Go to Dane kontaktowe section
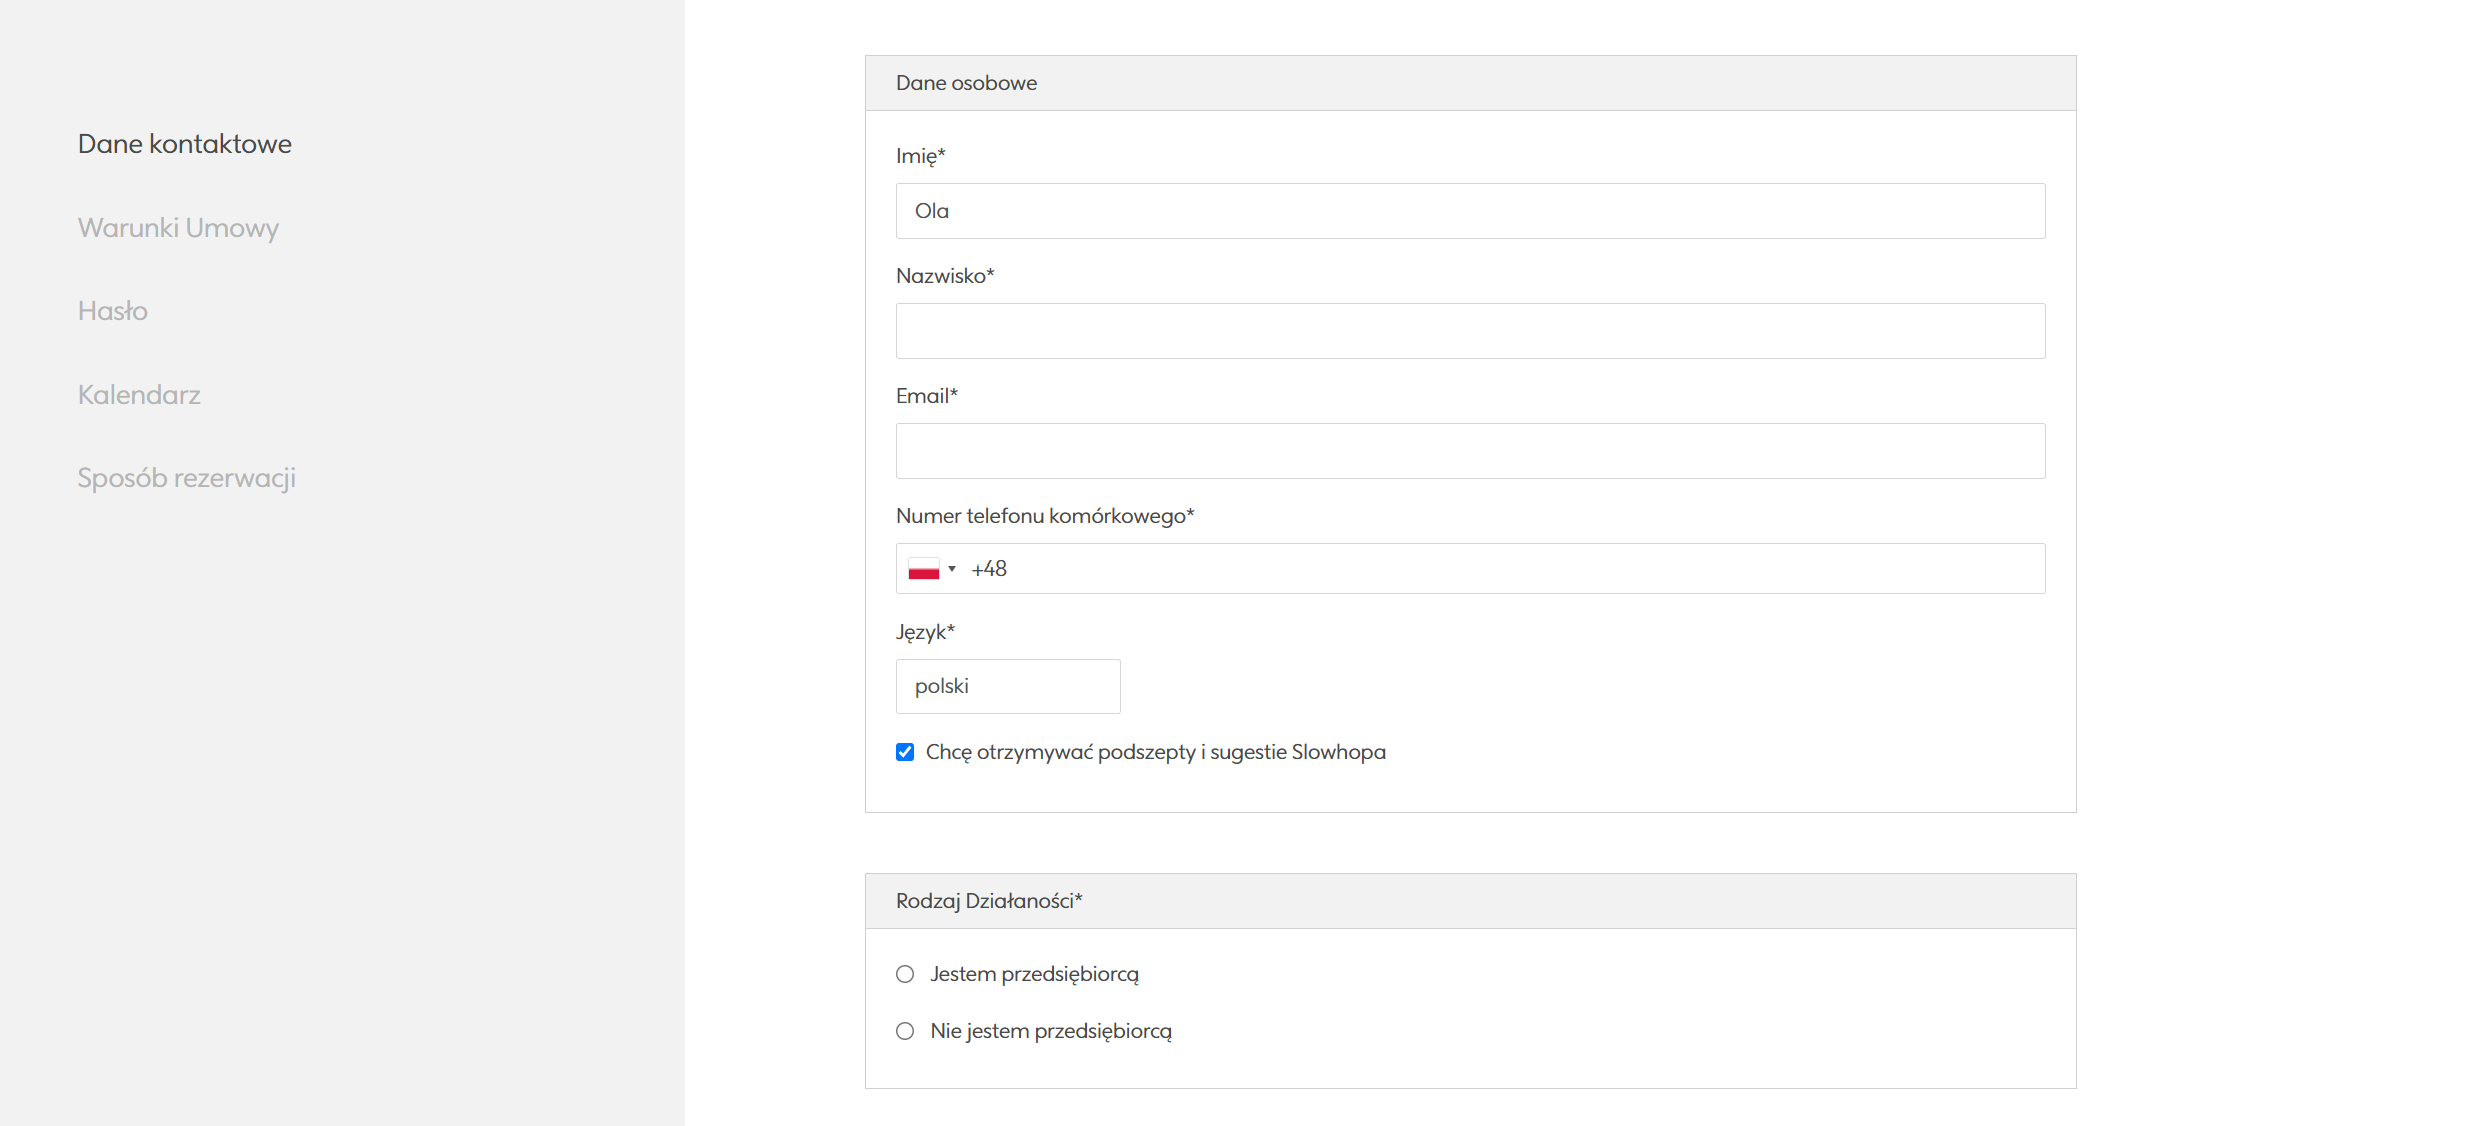Viewport: 2474px width, 1126px height. coord(185,144)
